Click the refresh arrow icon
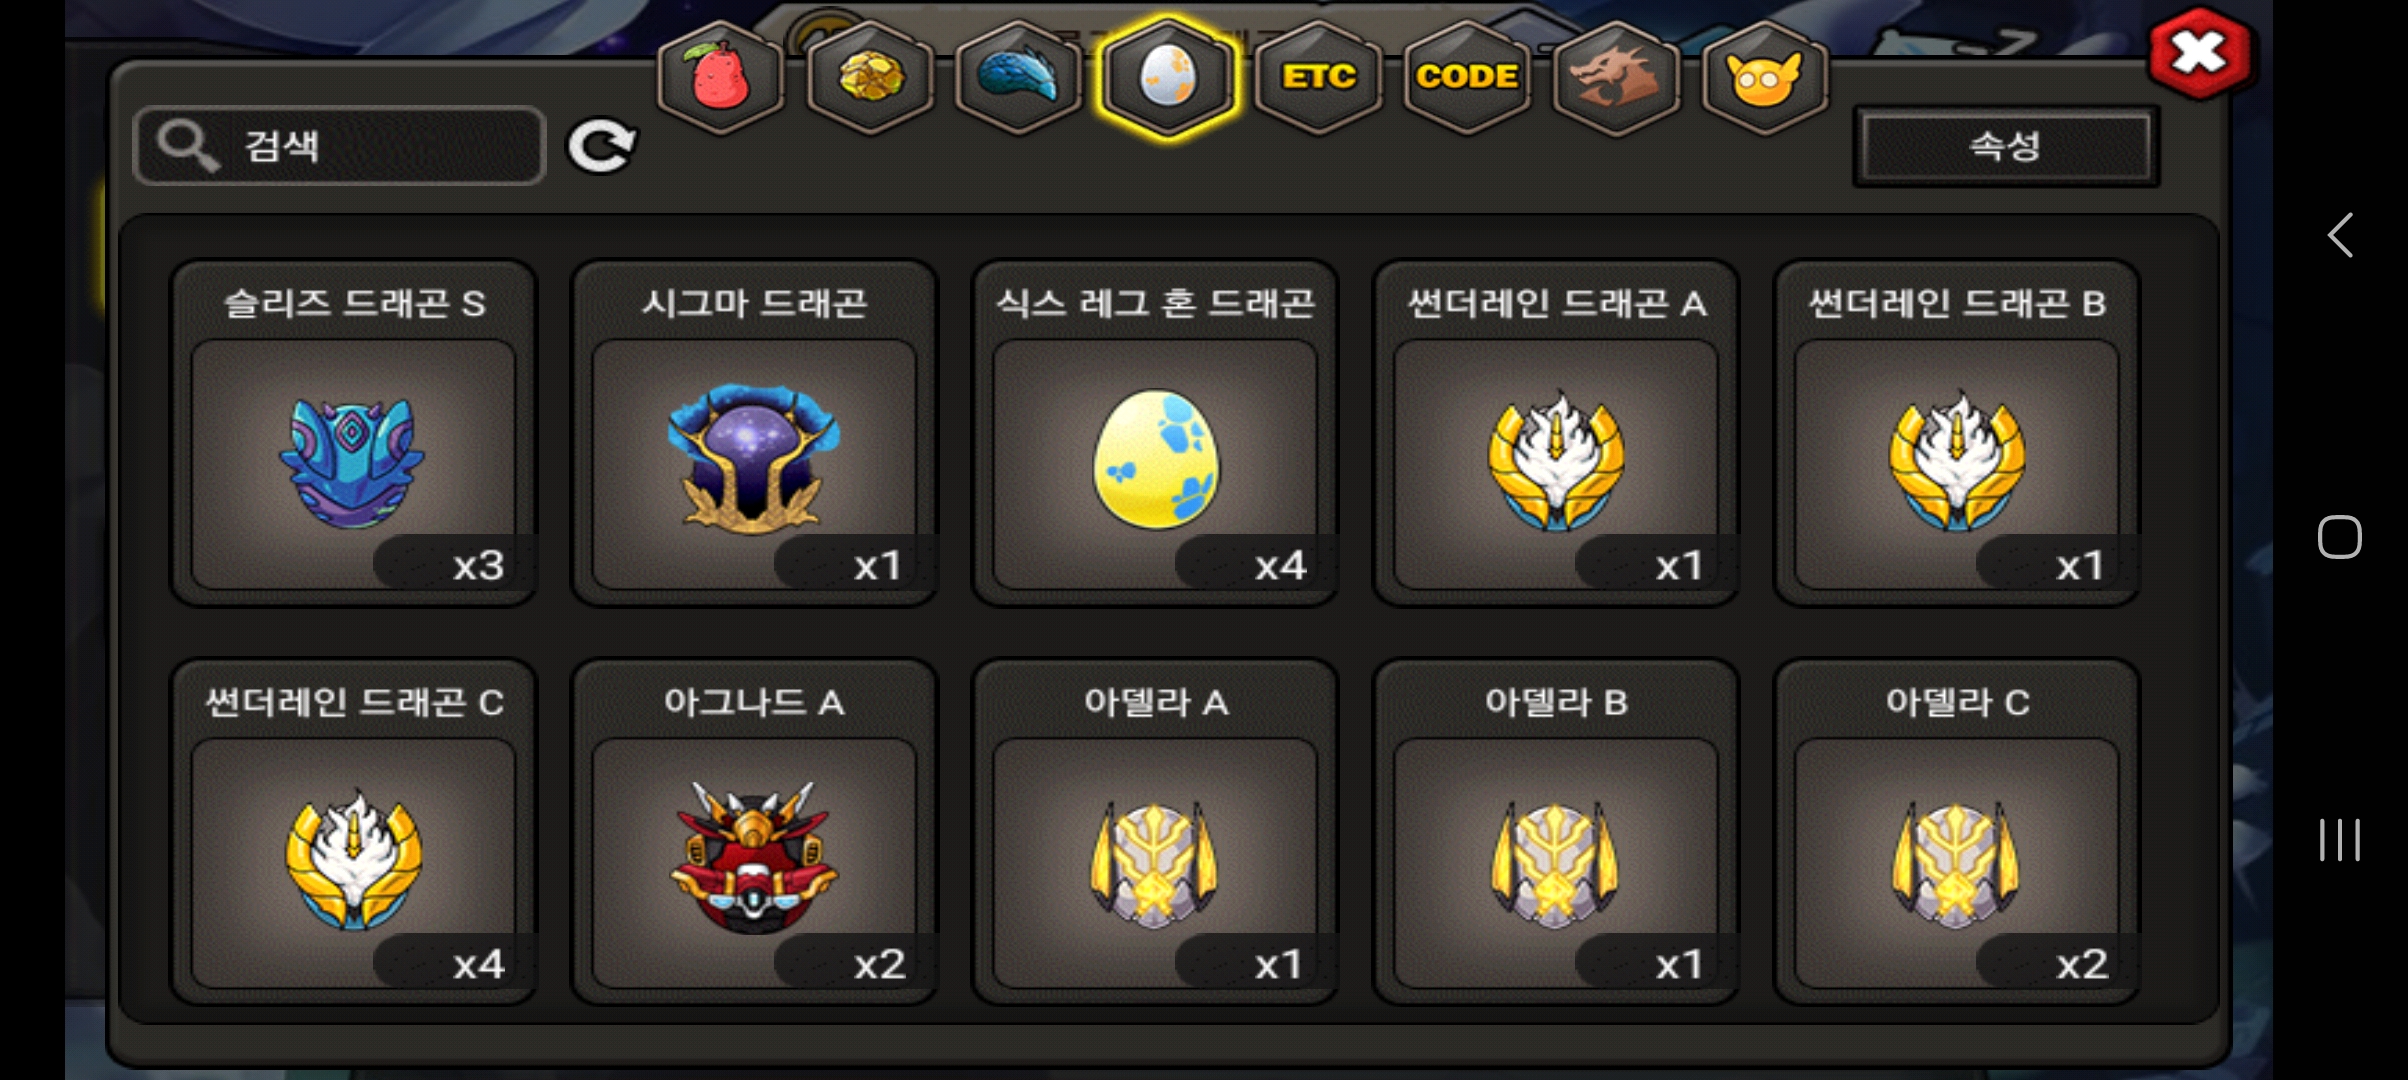The width and height of the screenshot is (2408, 1080). tap(601, 147)
